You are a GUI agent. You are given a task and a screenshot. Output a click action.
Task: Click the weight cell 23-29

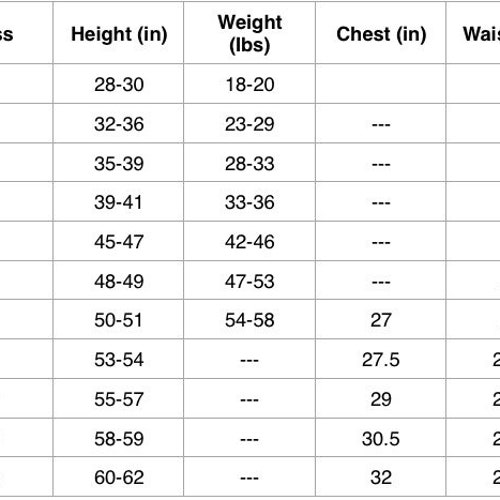tap(250, 124)
